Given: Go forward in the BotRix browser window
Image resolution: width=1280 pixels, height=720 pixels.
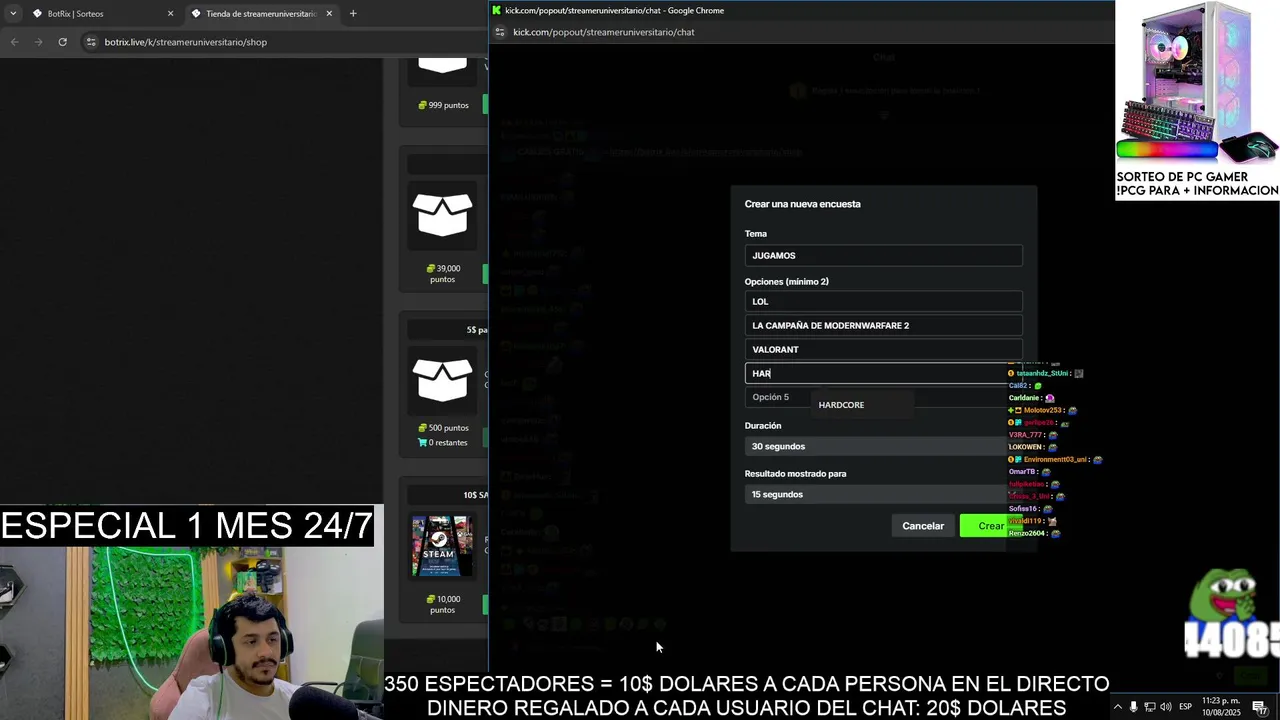Looking at the screenshot, I should point(38,42).
